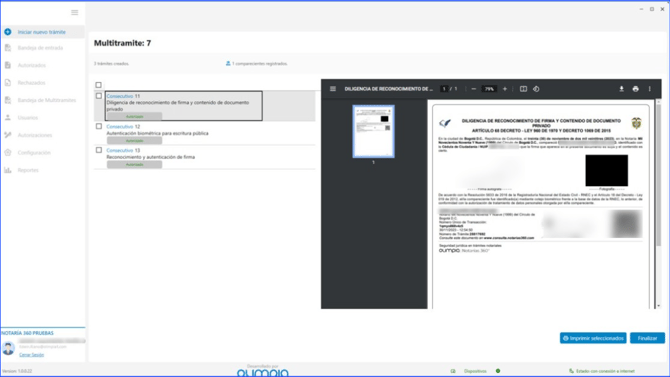Check the Consecutivo 13 checkbox
The image size is (670, 377).
click(x=99, y=150)
